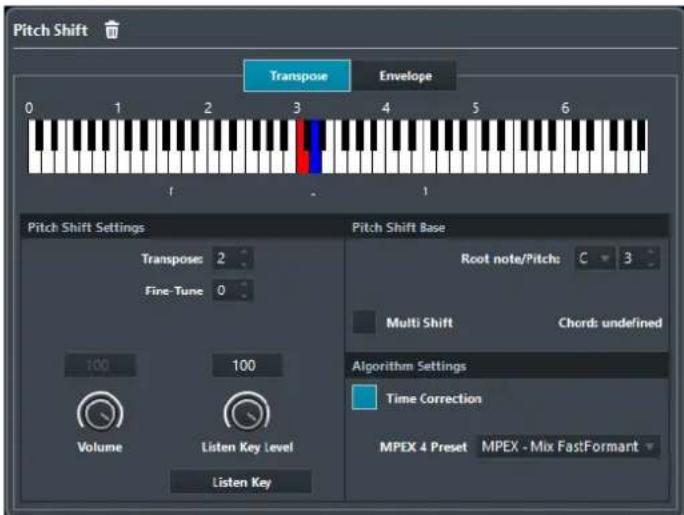Click octave number 0 above the keyboard
The image size is (684, 515).
click(29, 108)
